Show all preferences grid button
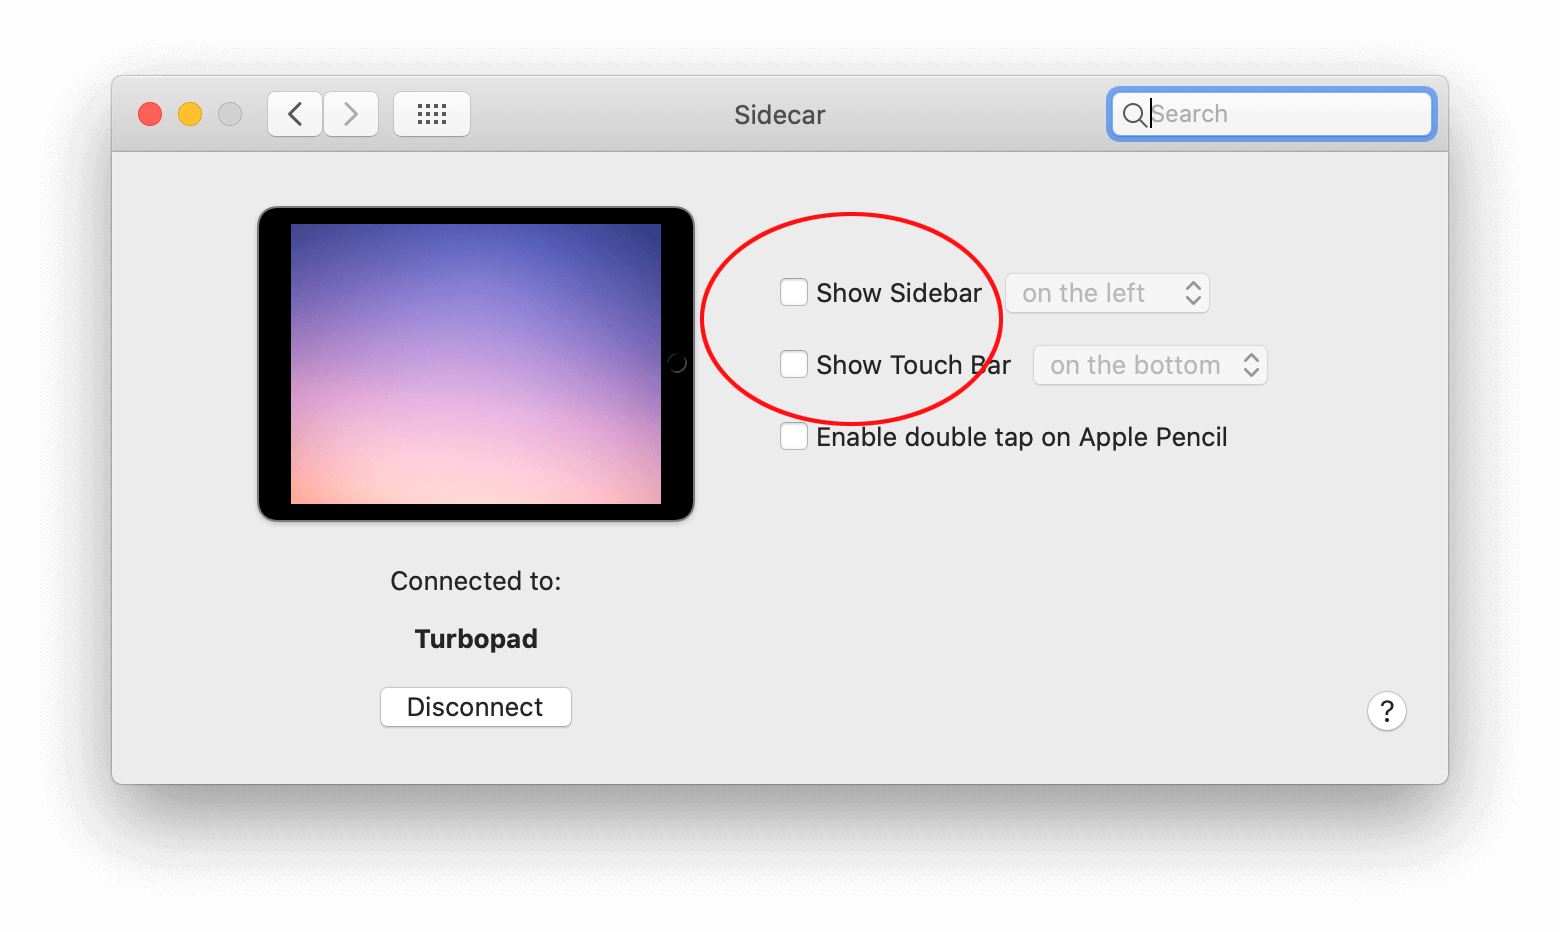 tap(432, 114)
